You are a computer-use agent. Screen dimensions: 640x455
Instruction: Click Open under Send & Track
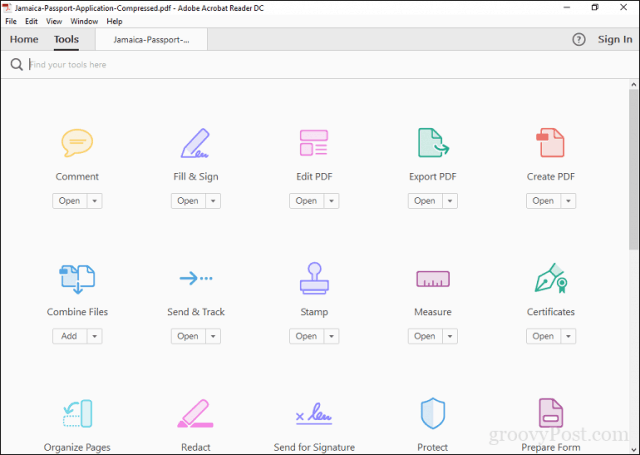[x=188, y=336]
